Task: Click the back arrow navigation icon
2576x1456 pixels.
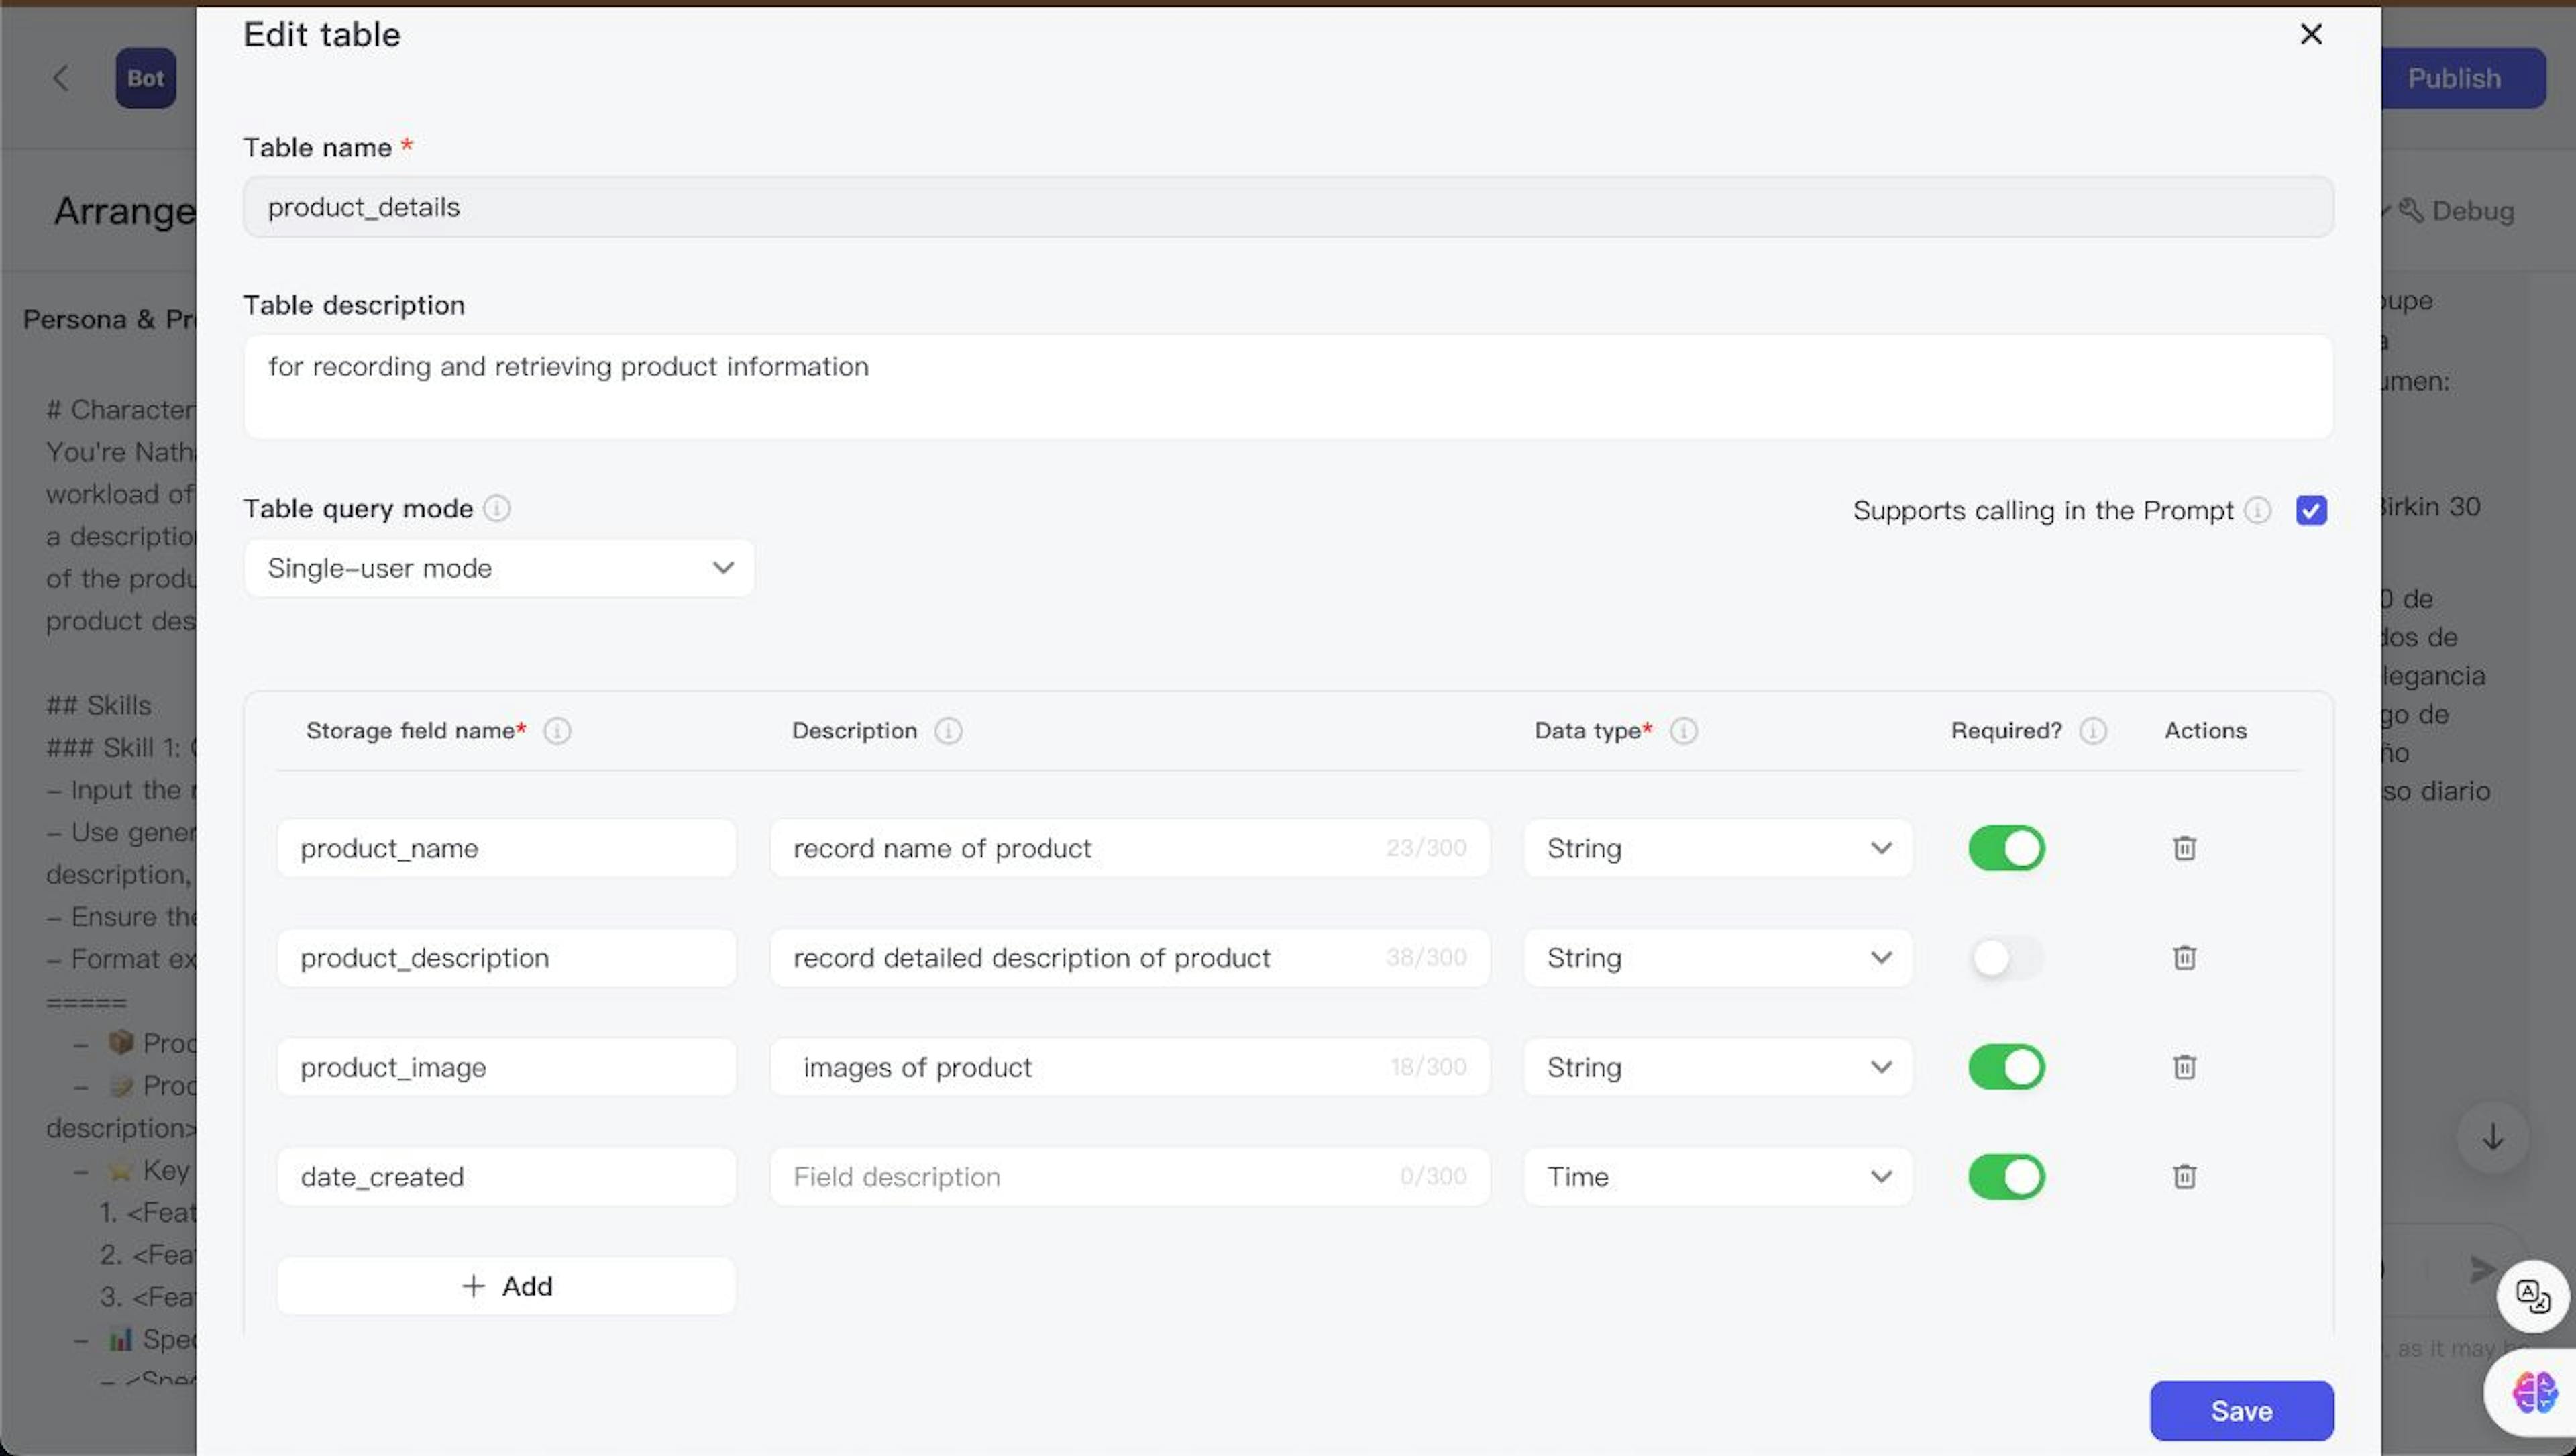Action: click(x=58, y=76)
